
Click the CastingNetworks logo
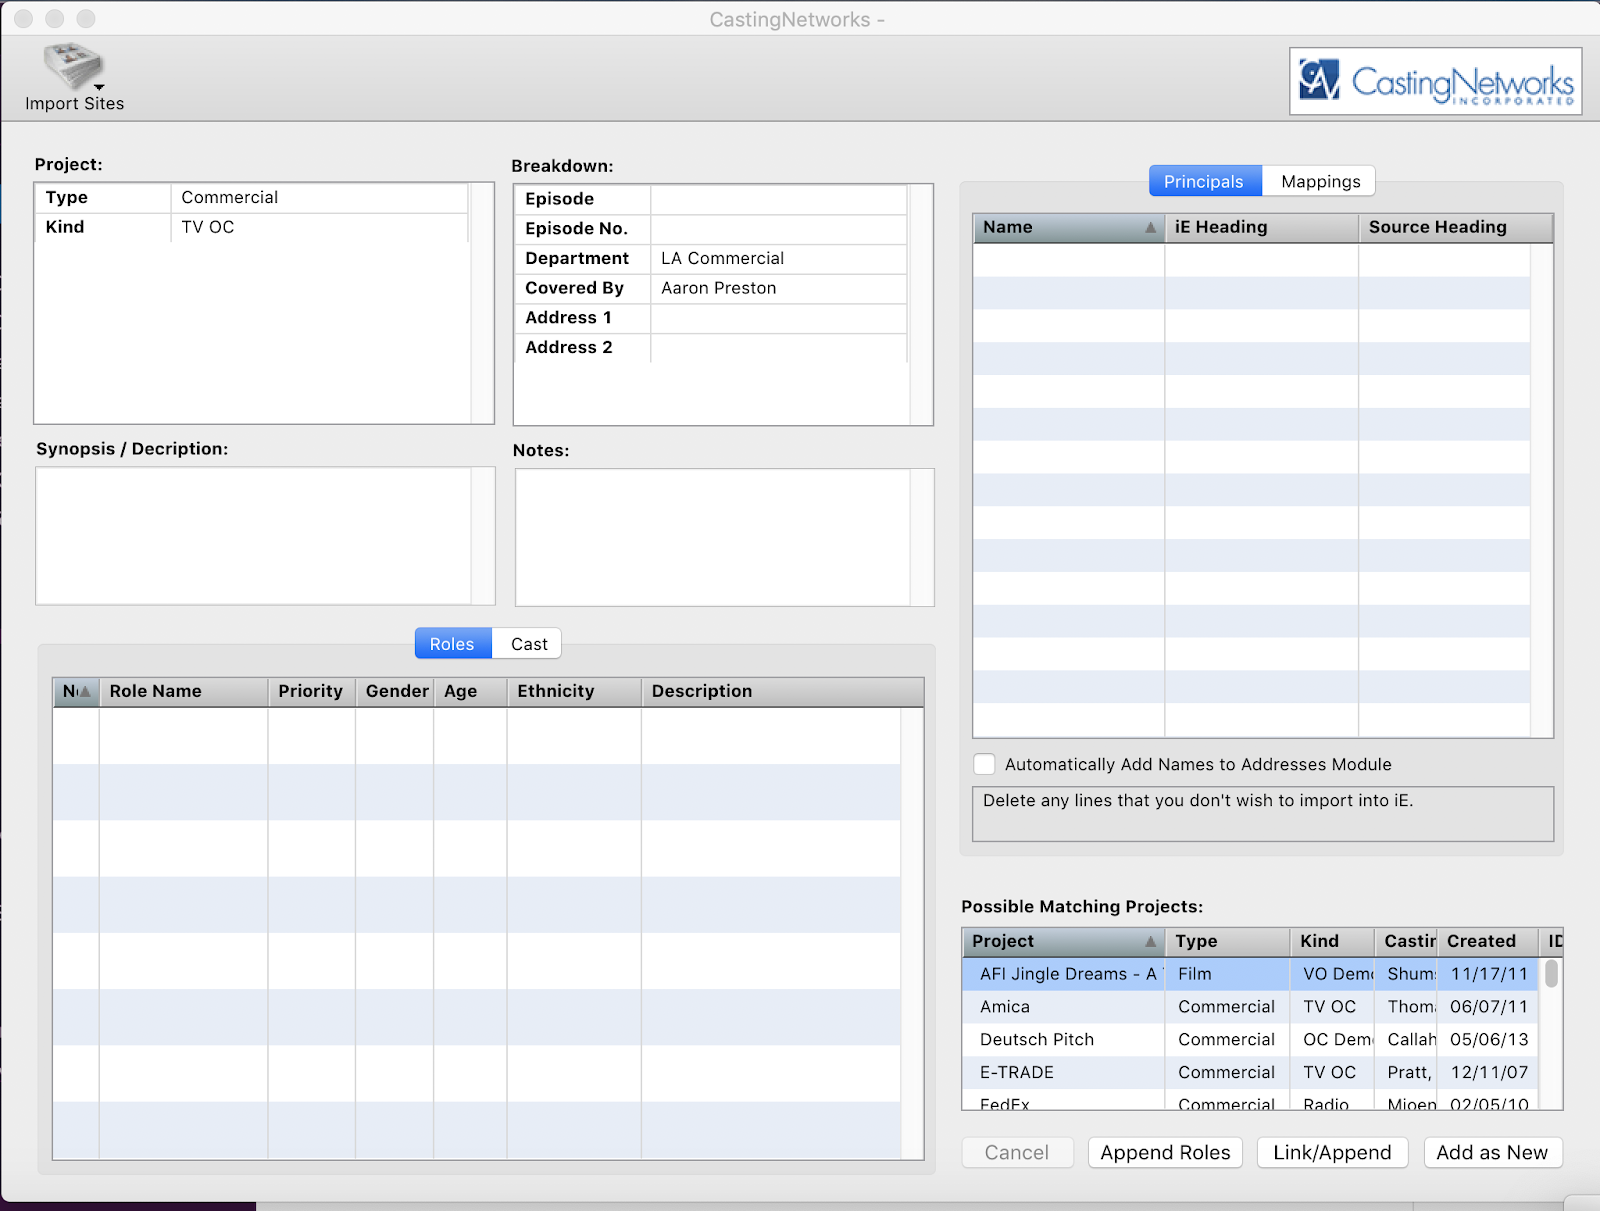(1435, 81)
